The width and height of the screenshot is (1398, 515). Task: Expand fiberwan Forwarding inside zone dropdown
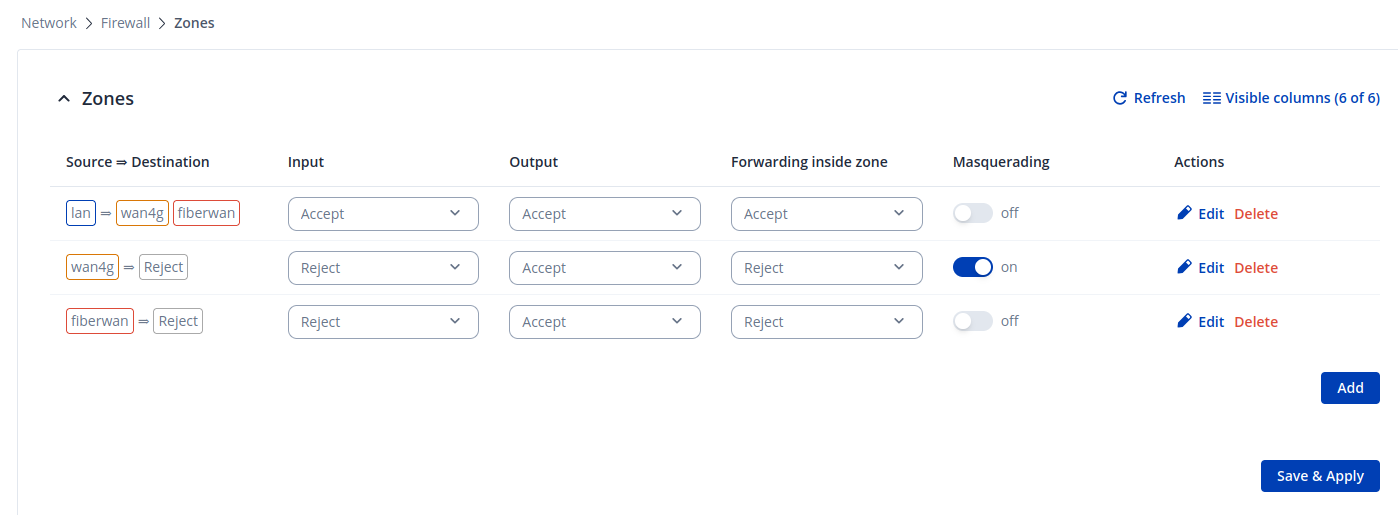826,322
